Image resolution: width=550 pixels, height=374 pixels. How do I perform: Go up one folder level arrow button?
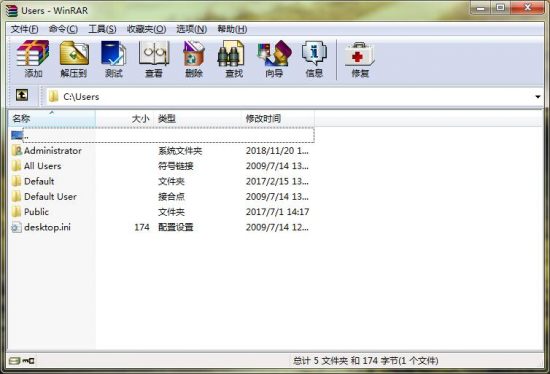22,95
